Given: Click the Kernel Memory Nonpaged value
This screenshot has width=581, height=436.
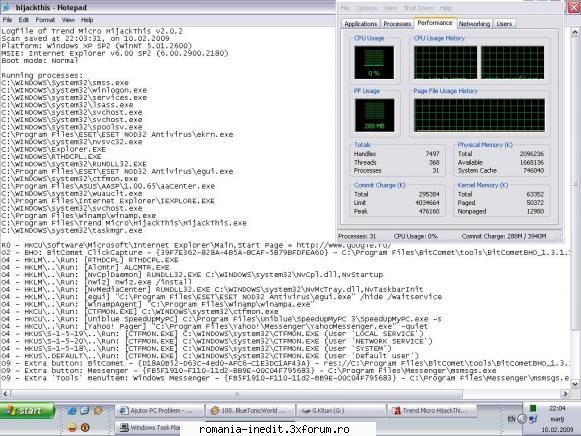Looking at the screenshot, I should pos(535,212).
